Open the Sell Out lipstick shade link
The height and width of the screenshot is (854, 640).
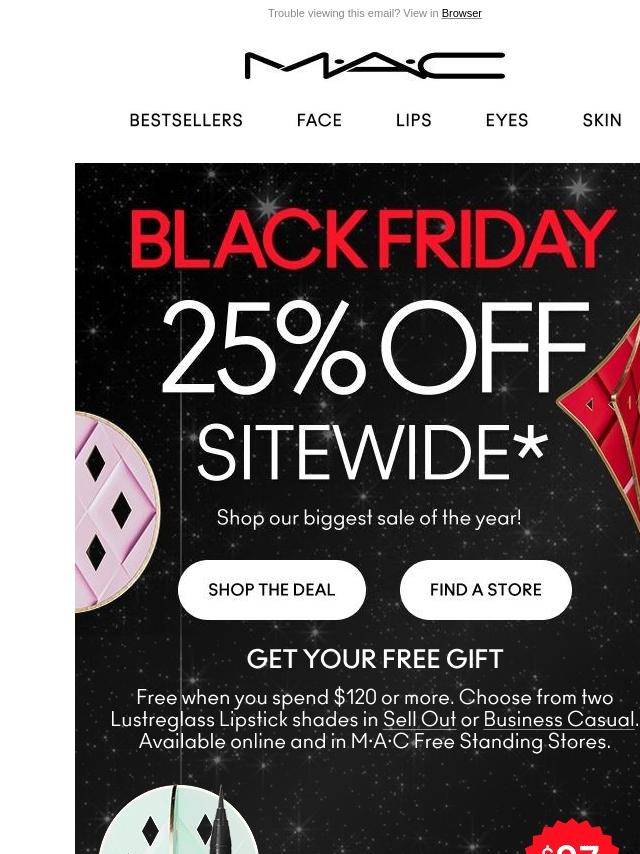click(419, 719)
